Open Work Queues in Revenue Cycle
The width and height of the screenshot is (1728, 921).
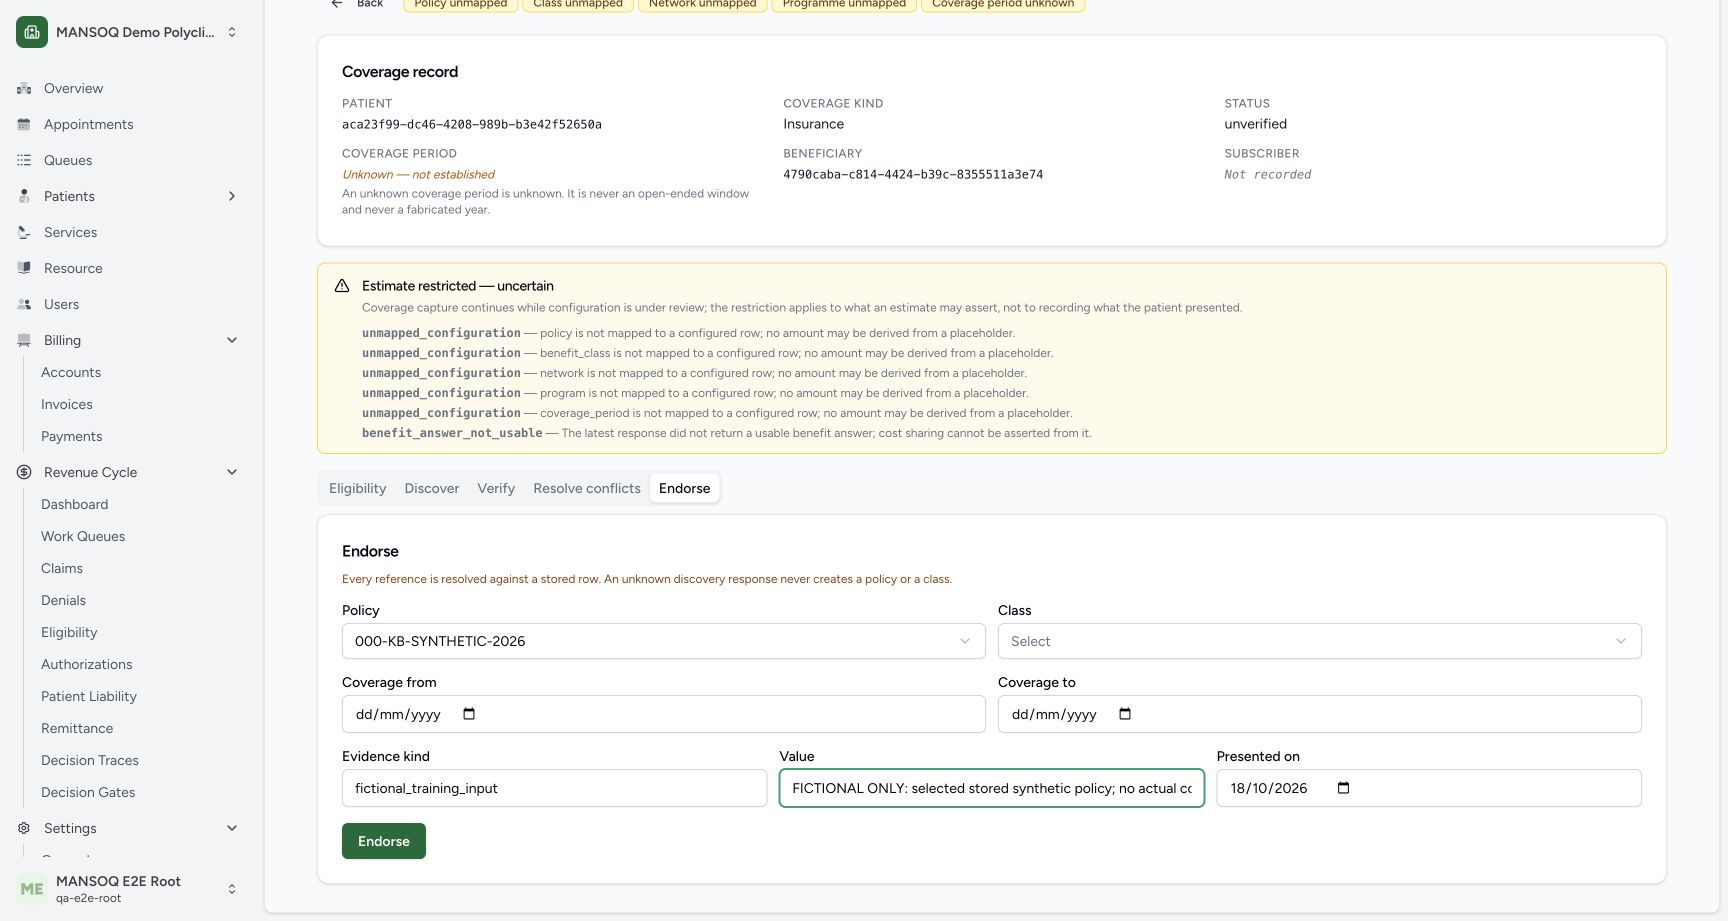(83, 536)
